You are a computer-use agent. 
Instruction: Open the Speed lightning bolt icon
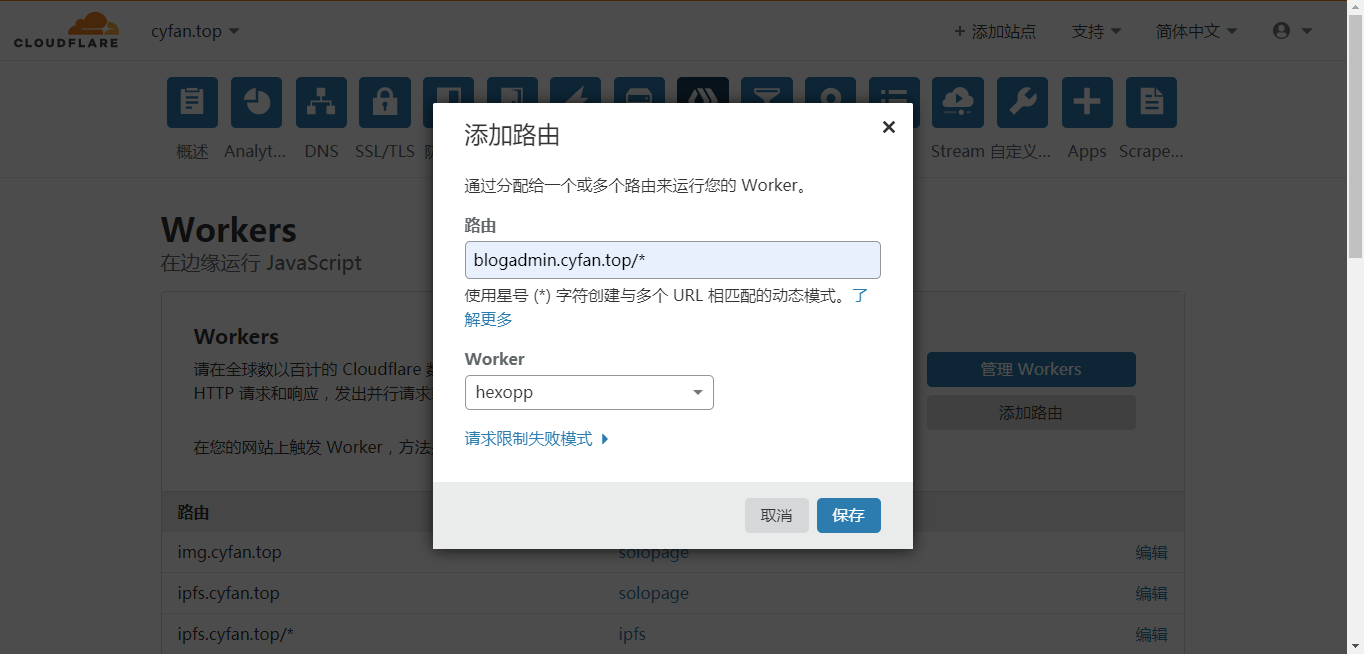pos(575,90)
